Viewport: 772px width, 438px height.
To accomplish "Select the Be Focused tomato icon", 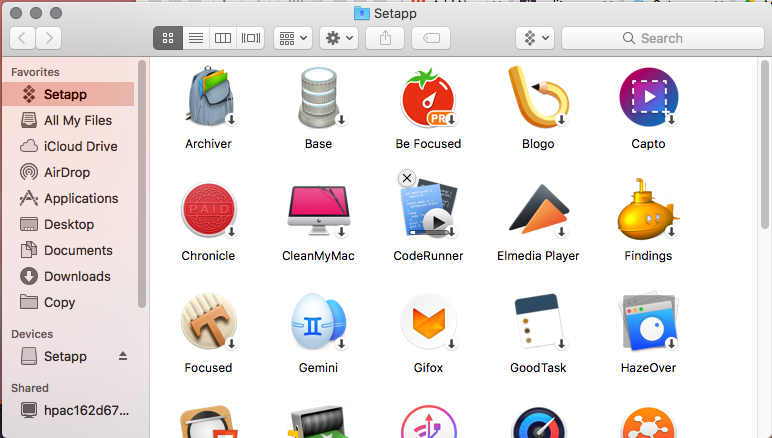I will (x=428, y=98).
